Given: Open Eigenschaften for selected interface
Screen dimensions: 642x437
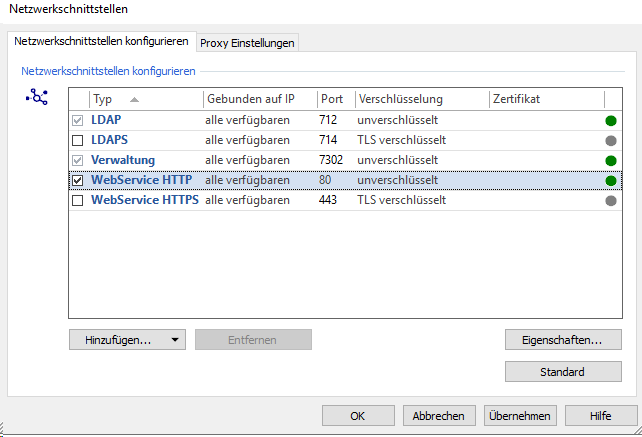Looking at the screenshot, I should point(563,340).
